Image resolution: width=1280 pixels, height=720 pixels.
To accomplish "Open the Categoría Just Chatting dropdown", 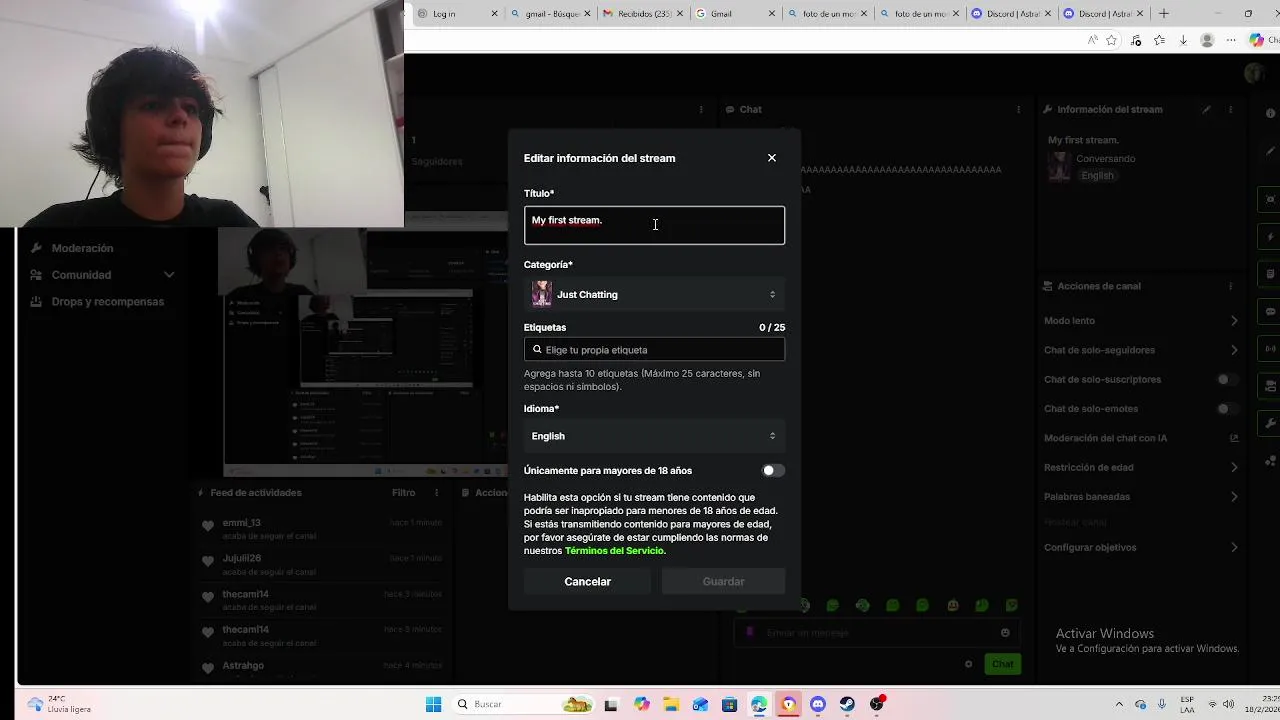I will click(x=654, y=294).
